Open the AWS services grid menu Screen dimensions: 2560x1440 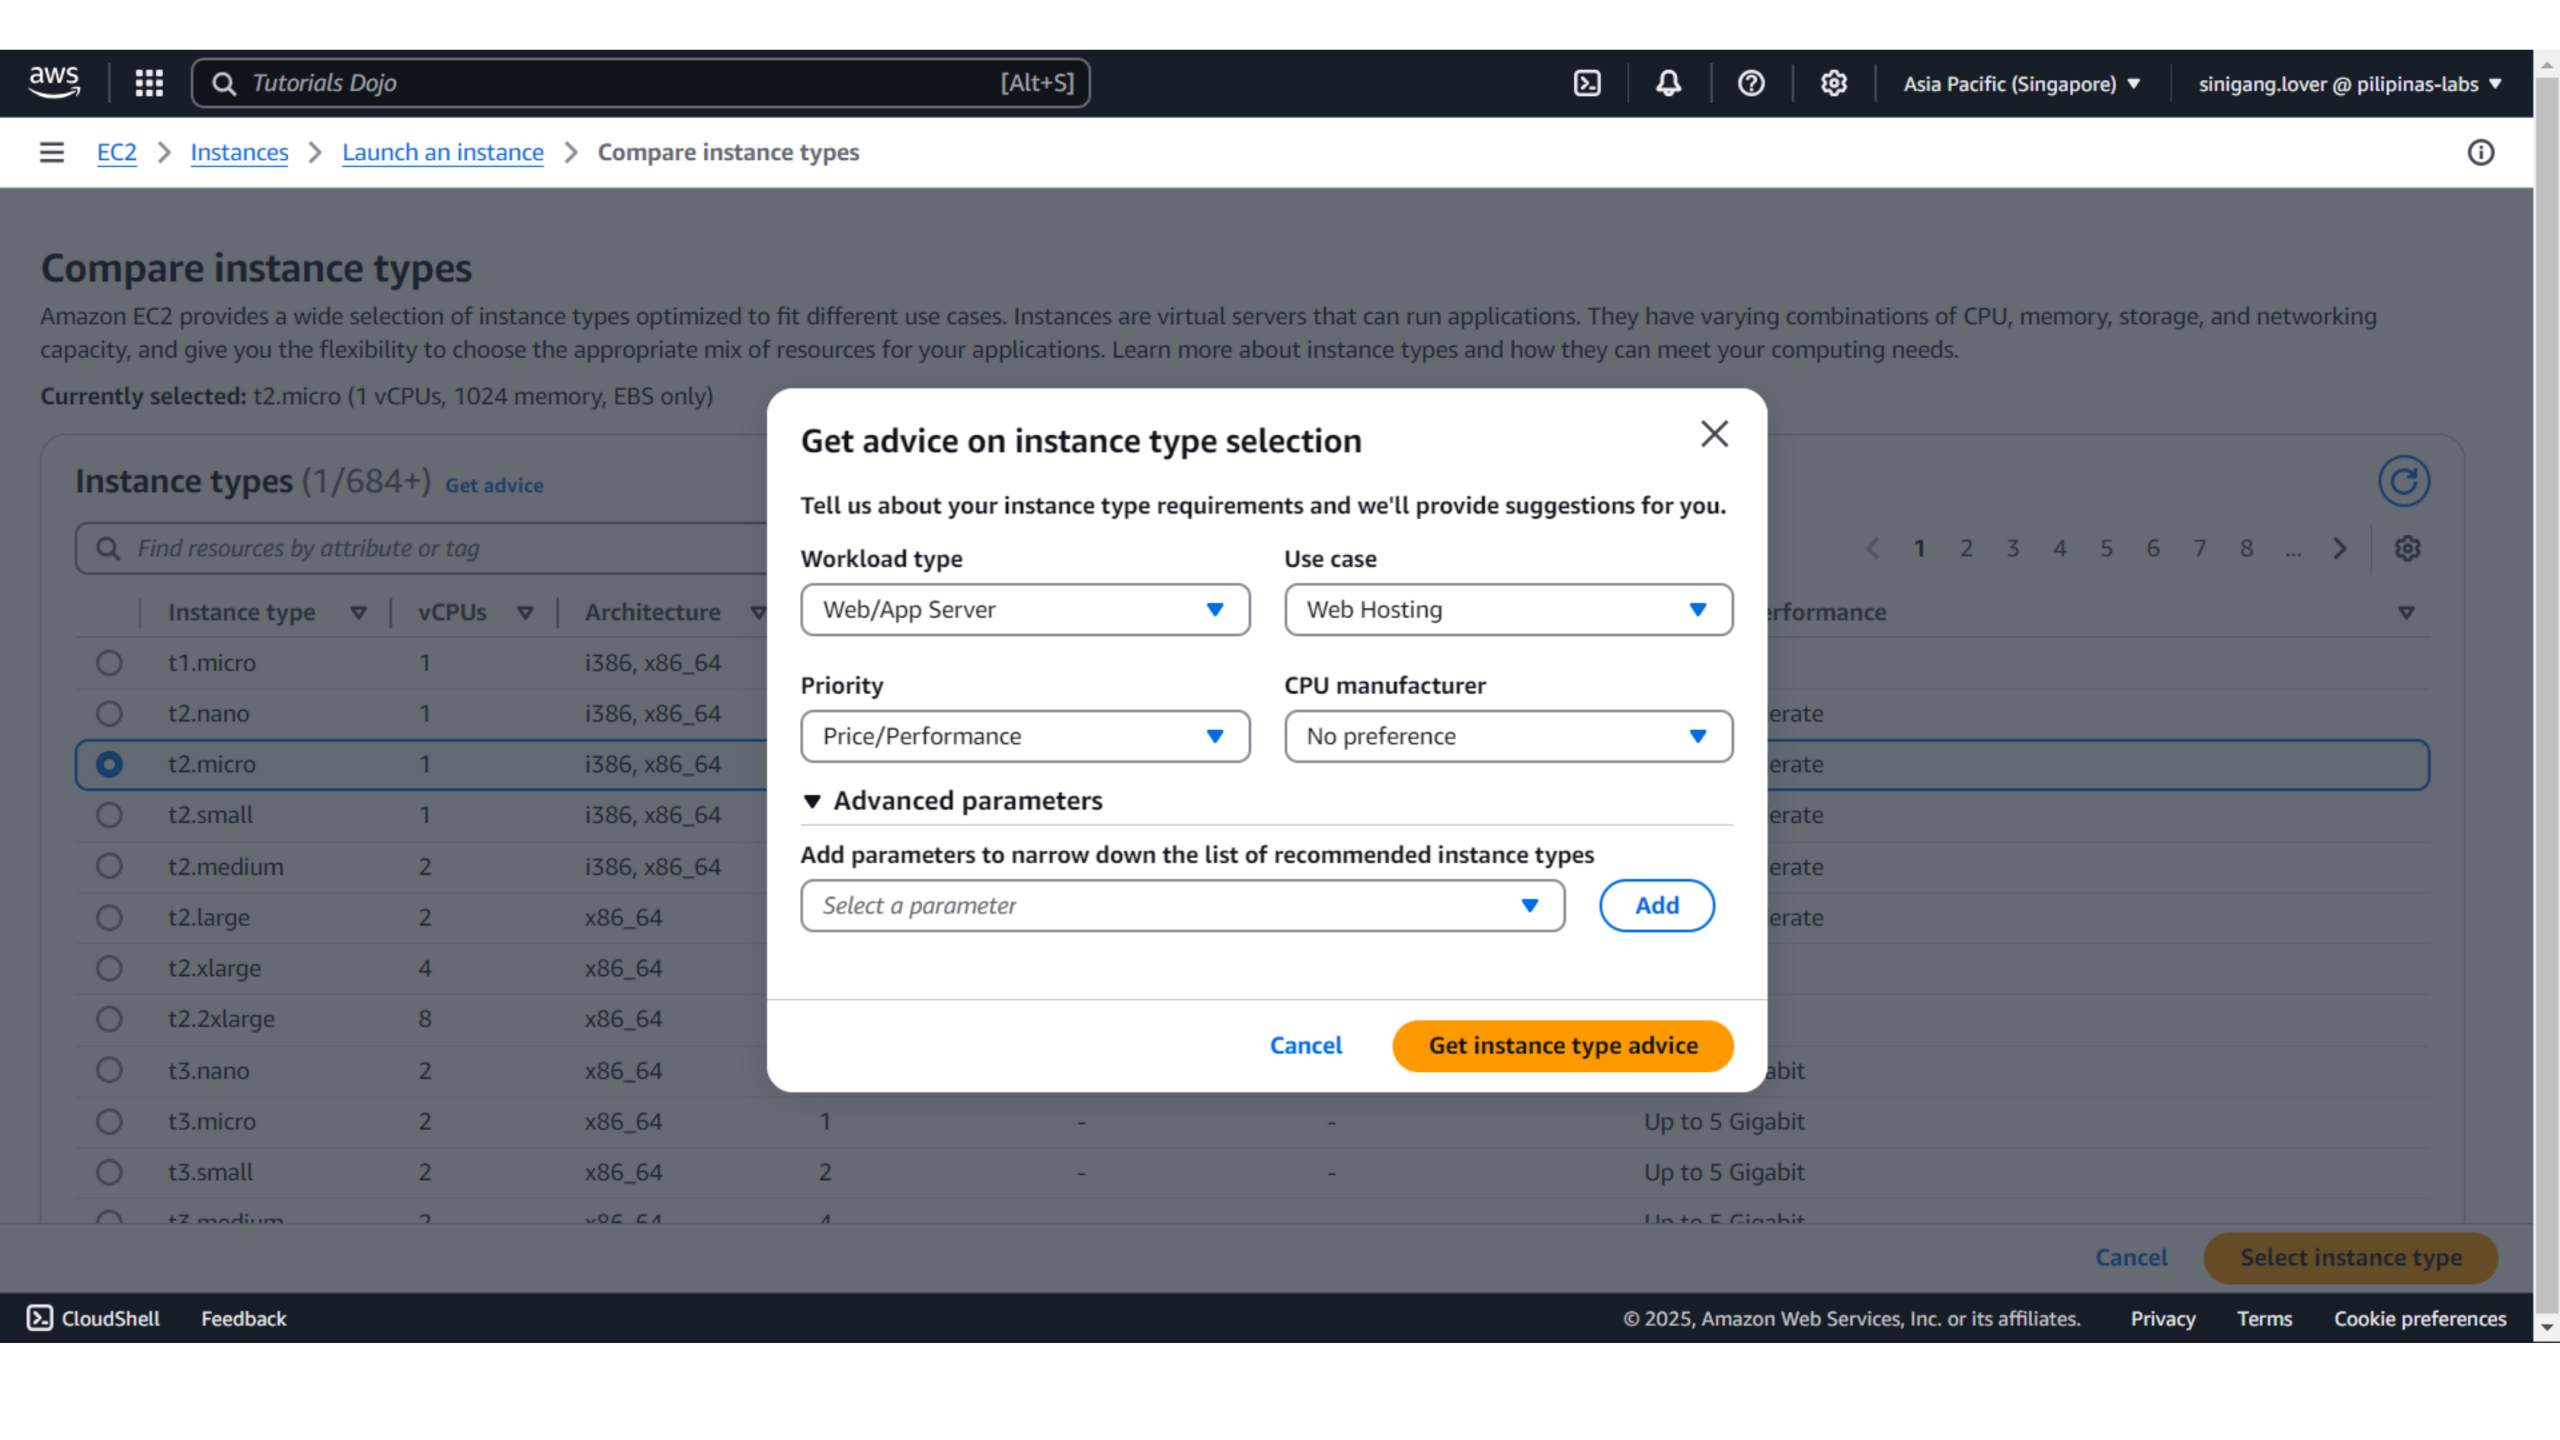(149, 83)
